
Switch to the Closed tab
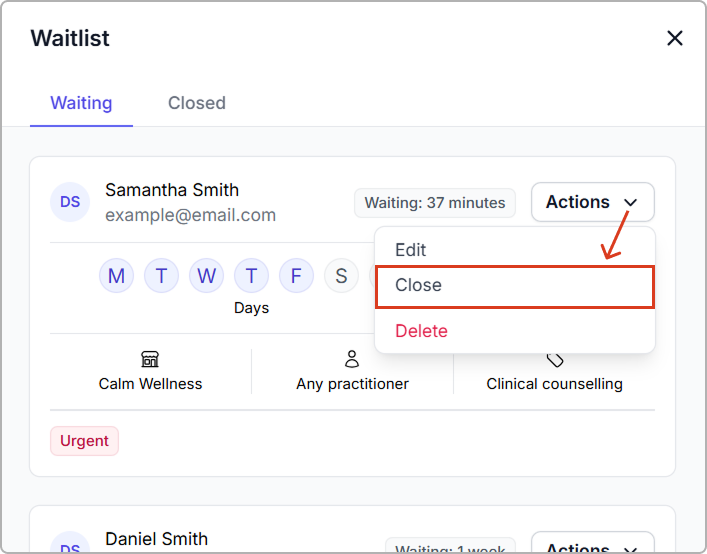196,103
